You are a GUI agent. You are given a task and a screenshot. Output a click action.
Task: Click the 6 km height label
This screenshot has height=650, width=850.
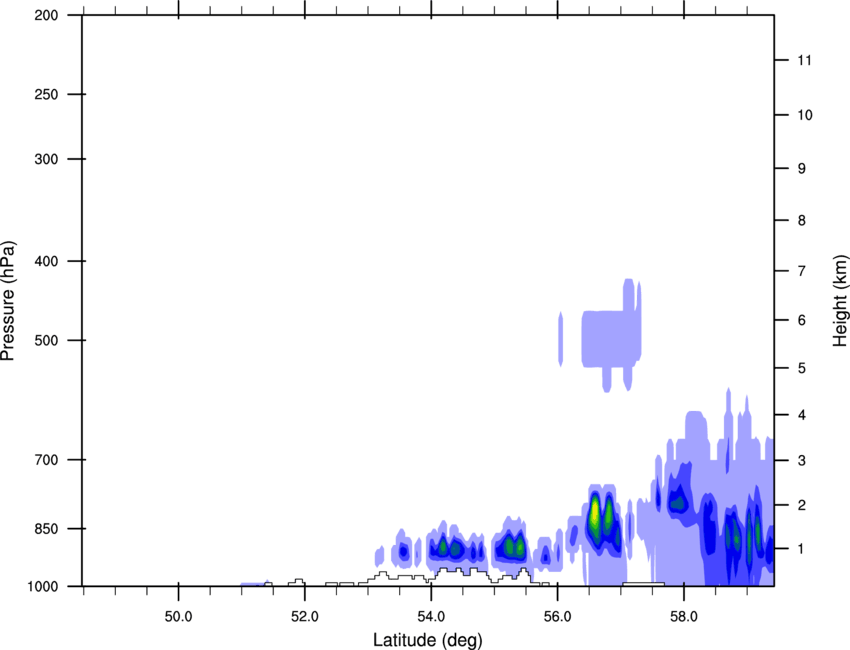tap(802, 320)
